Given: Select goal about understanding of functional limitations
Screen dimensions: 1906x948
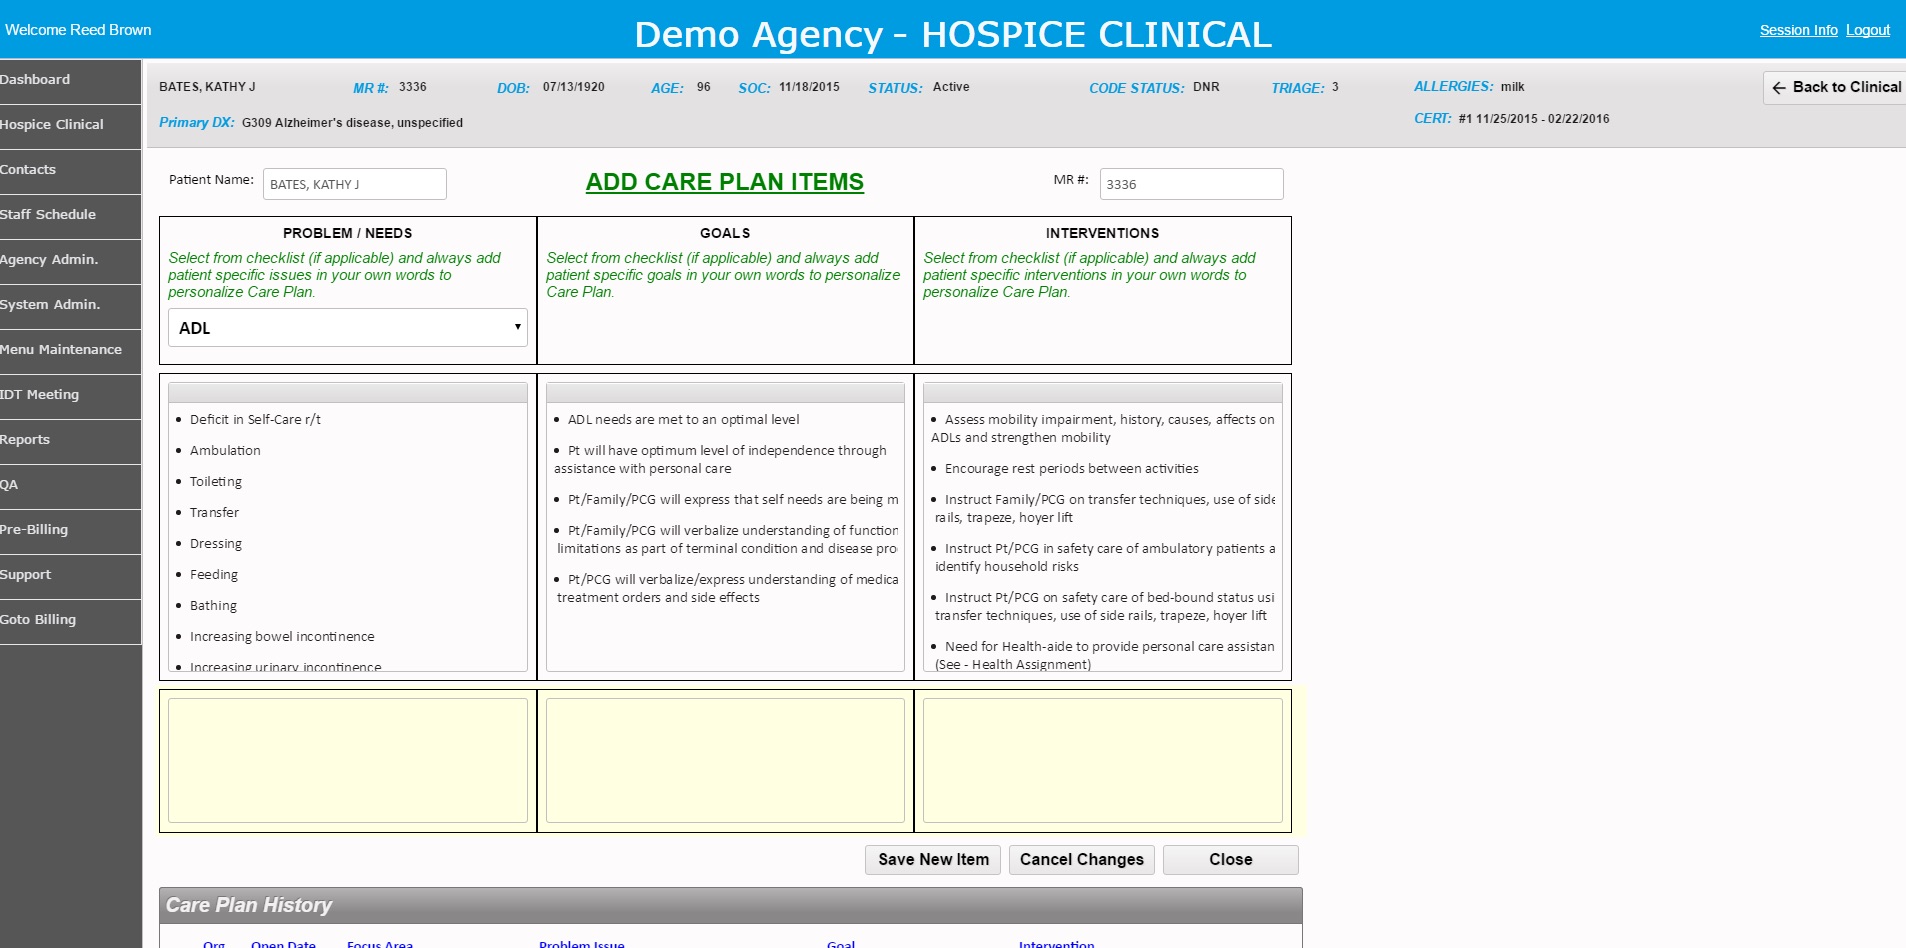Looking at the screenshot, I should click(x=727, y=539).
